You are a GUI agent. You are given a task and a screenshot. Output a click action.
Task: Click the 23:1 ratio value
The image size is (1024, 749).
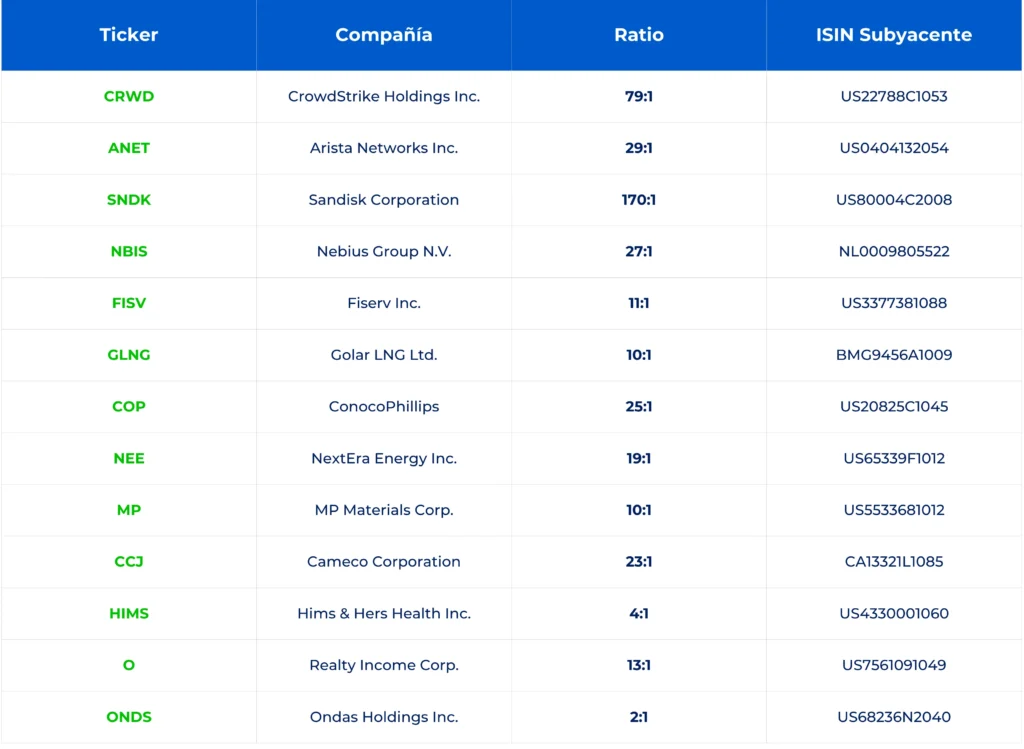click(x=639, y=562)
